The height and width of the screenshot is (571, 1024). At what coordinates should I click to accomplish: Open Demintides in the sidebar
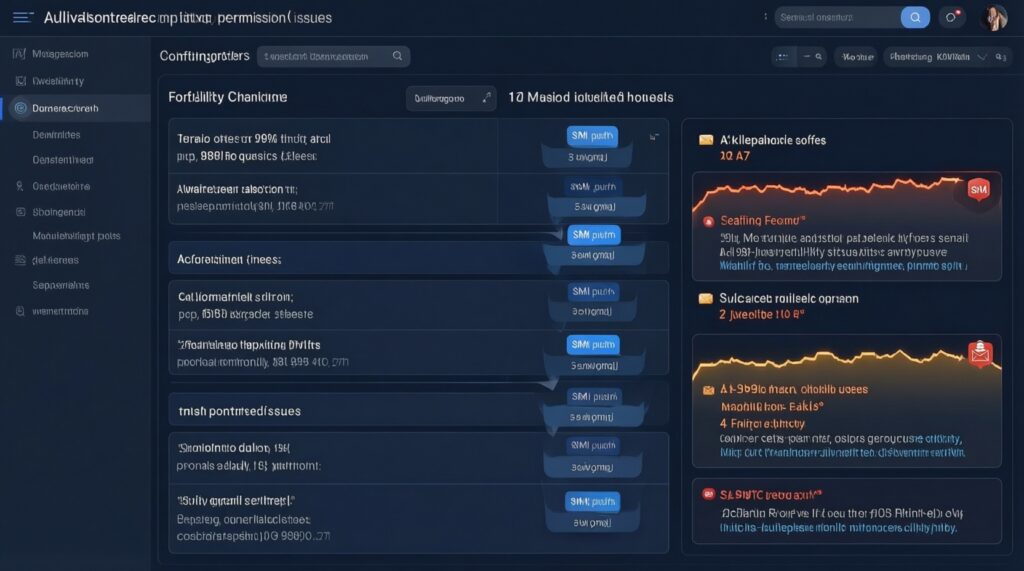(56, 135)
